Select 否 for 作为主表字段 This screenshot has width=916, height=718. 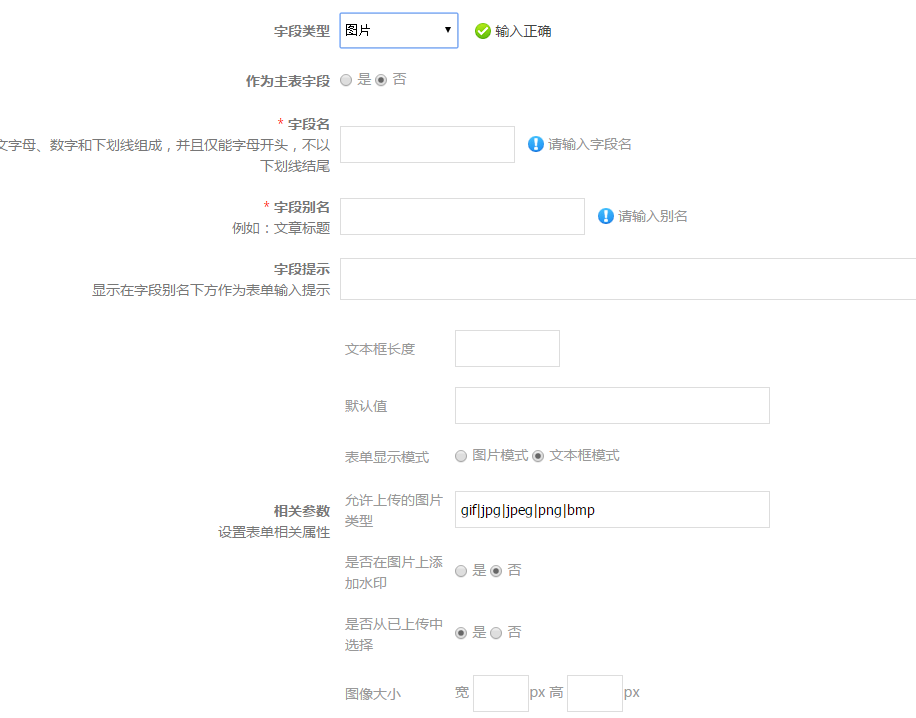click(x=381, y=80)
